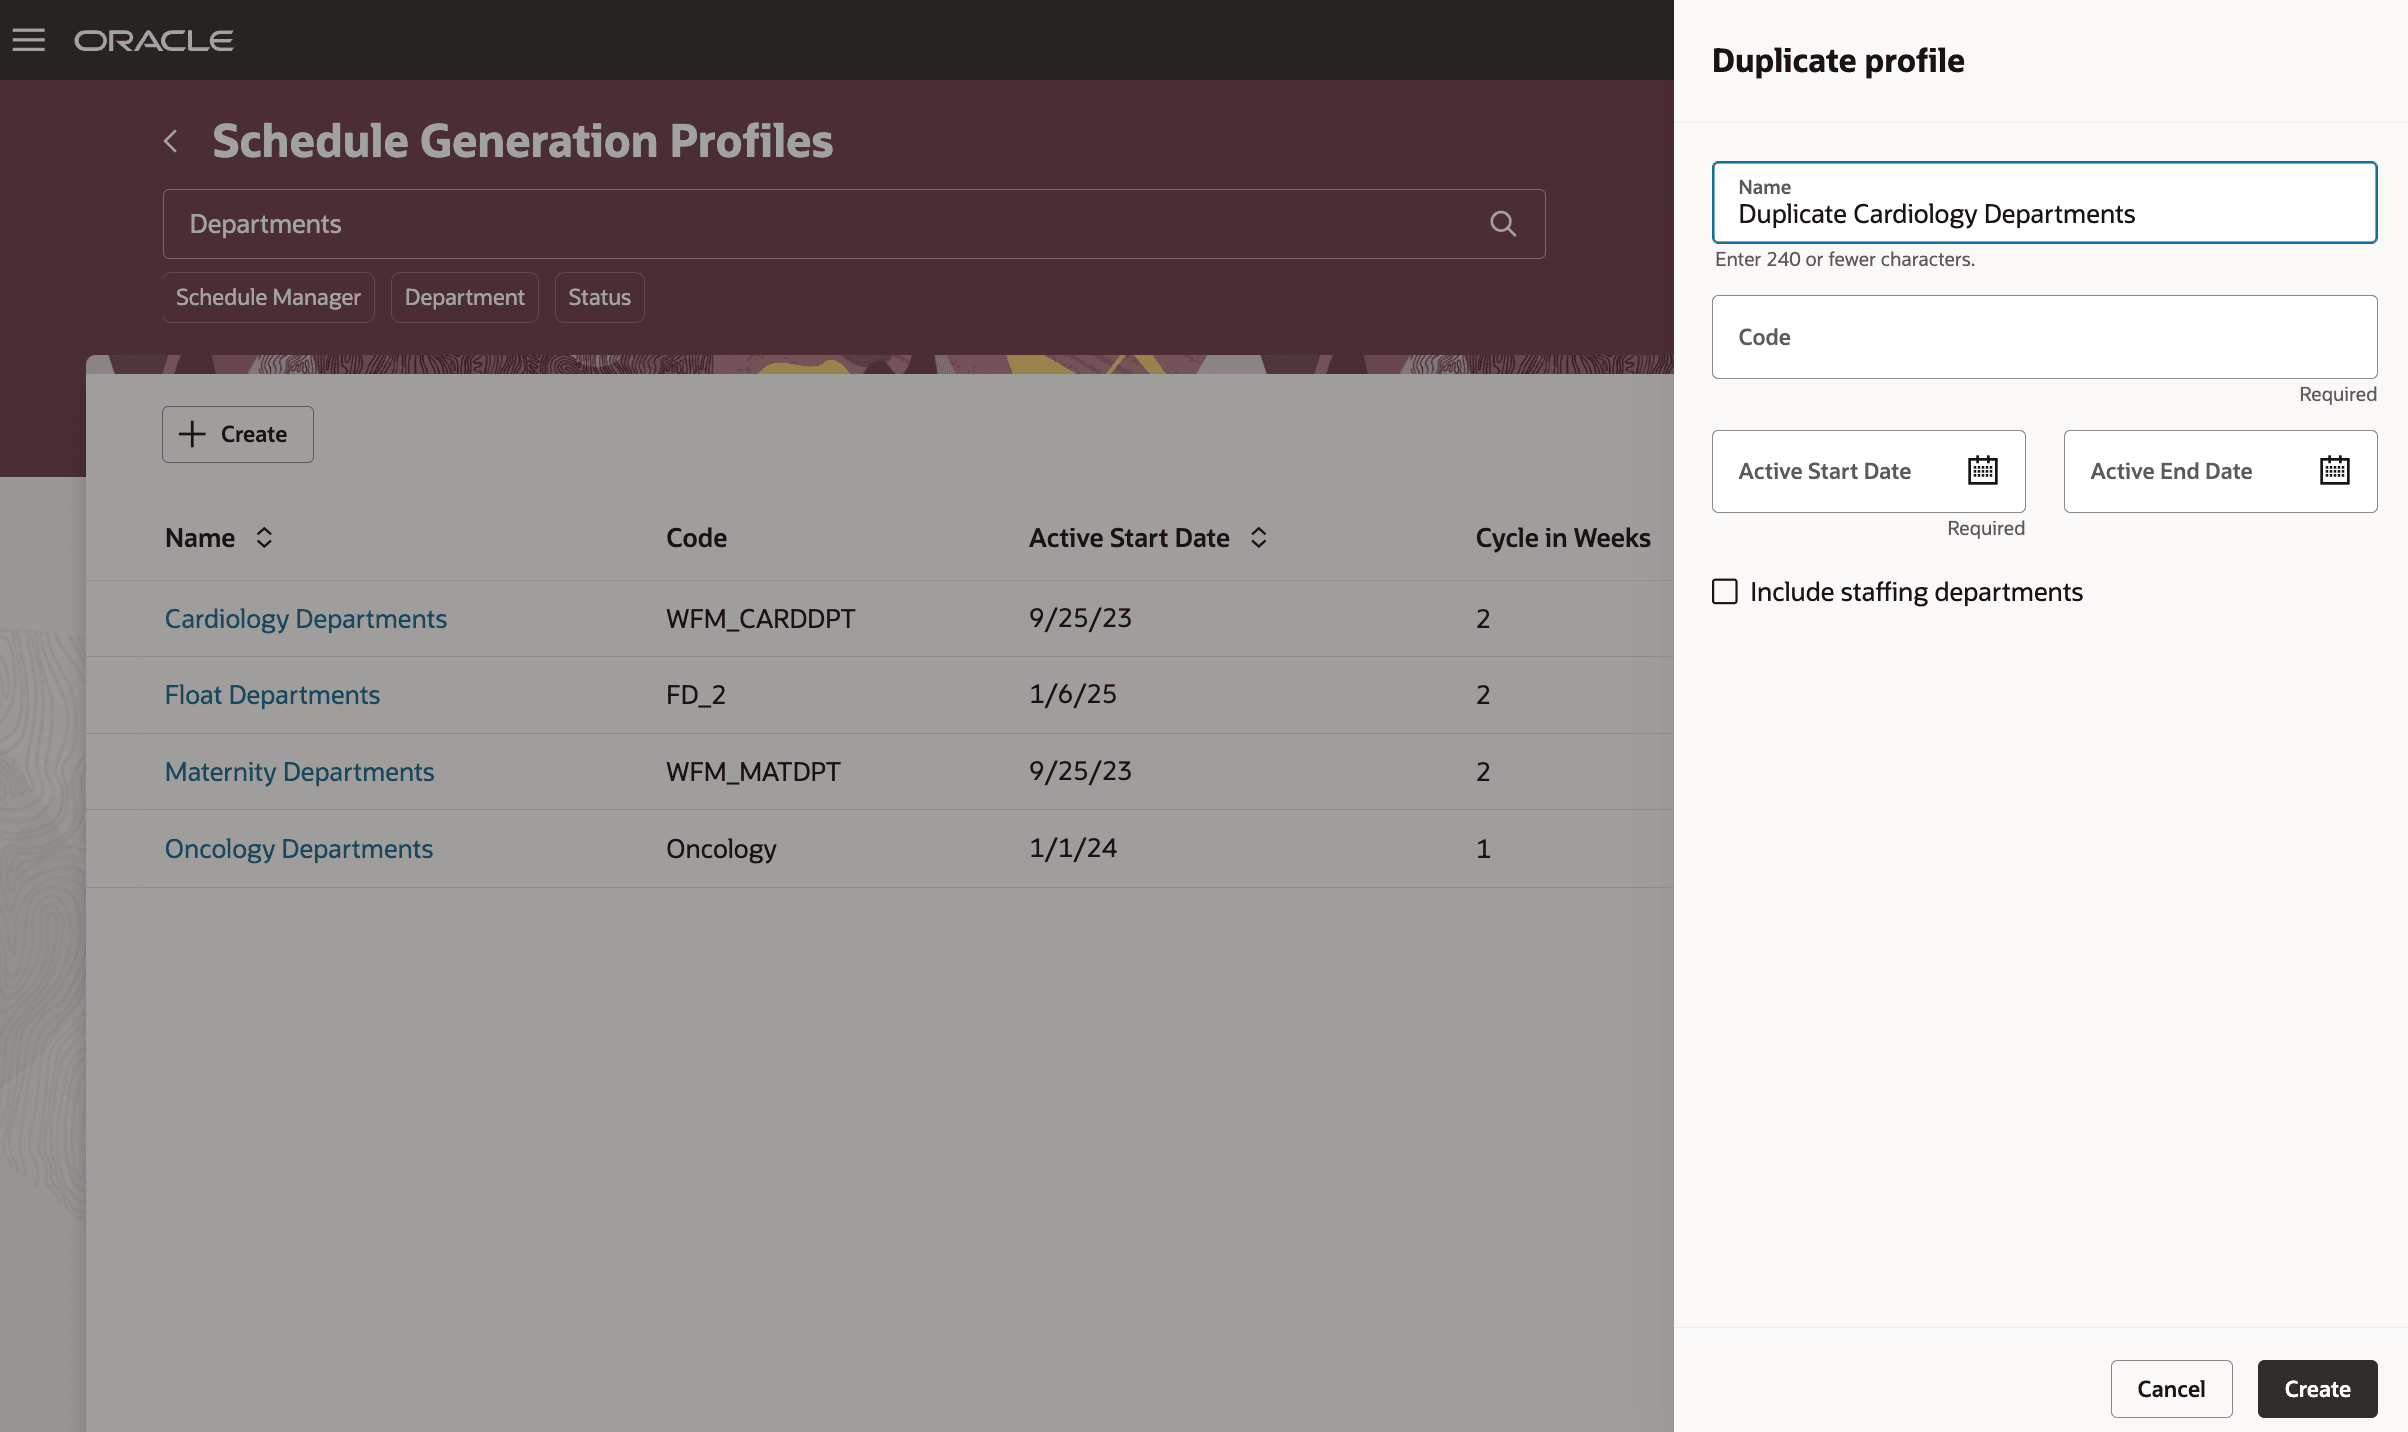Click the Schedule Generation Profiles heading
This screenshot has height=1432, width=2408.
pos(521,141)
